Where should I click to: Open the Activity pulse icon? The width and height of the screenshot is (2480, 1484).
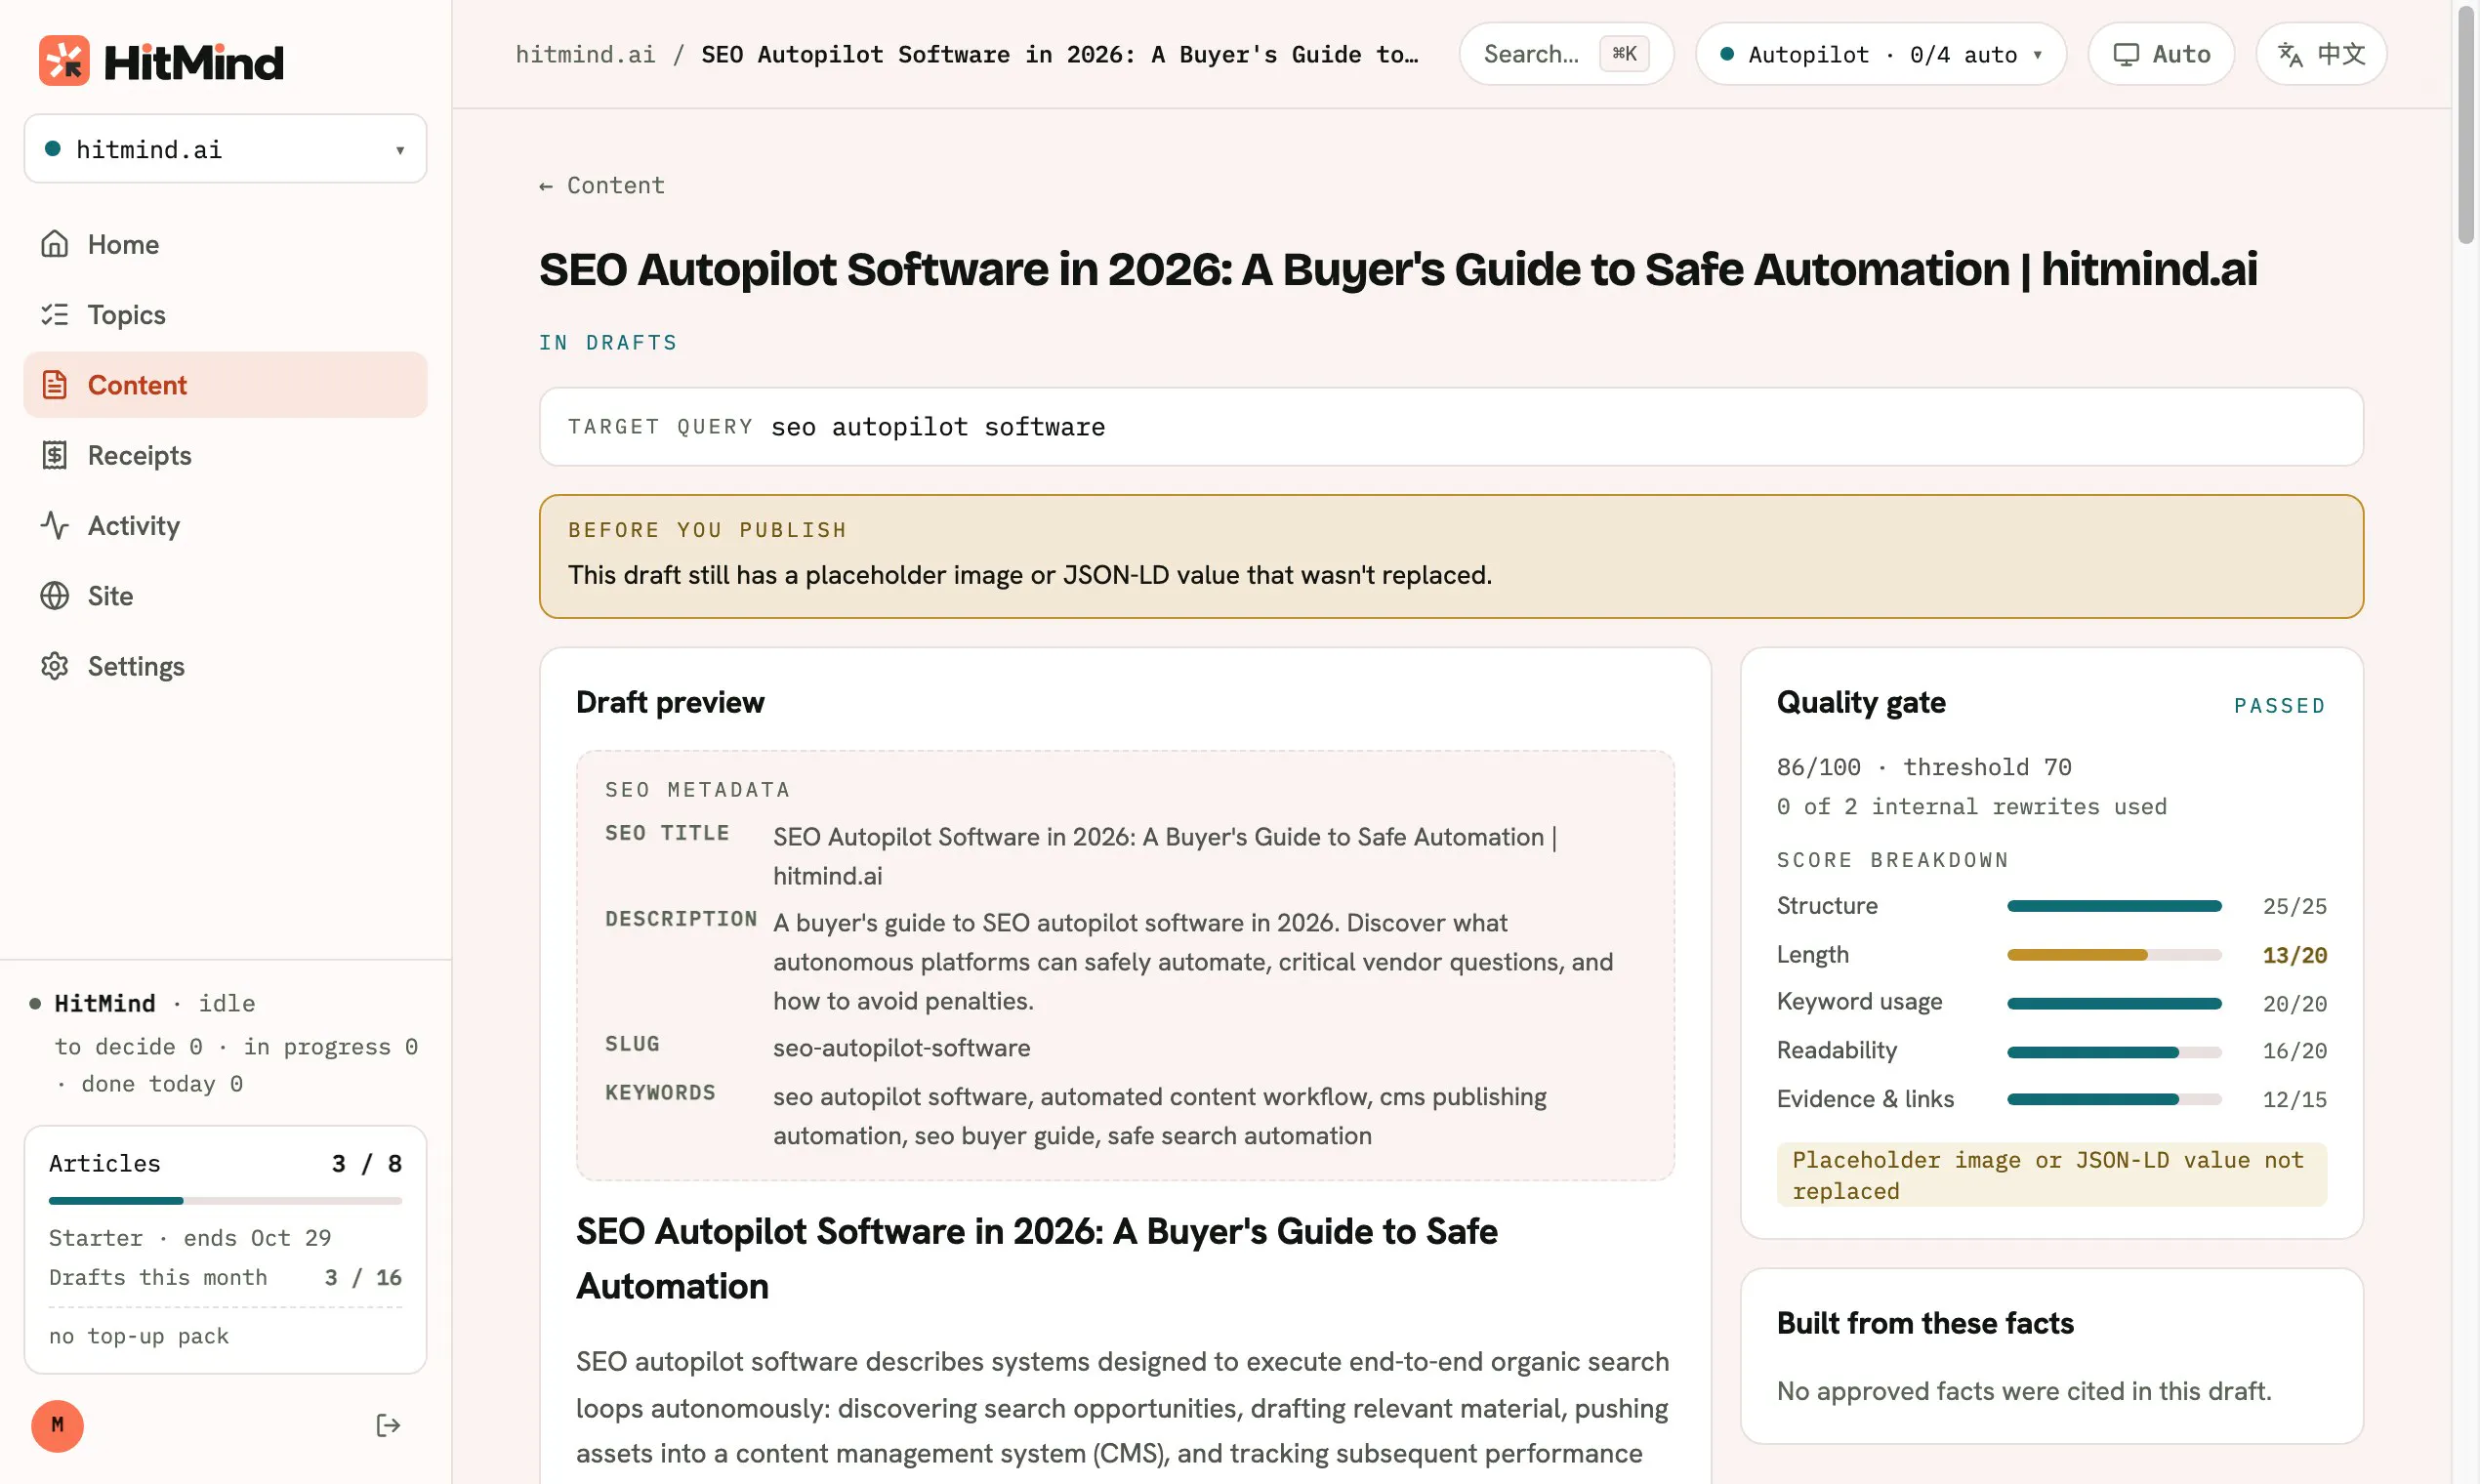click(55, 525)
